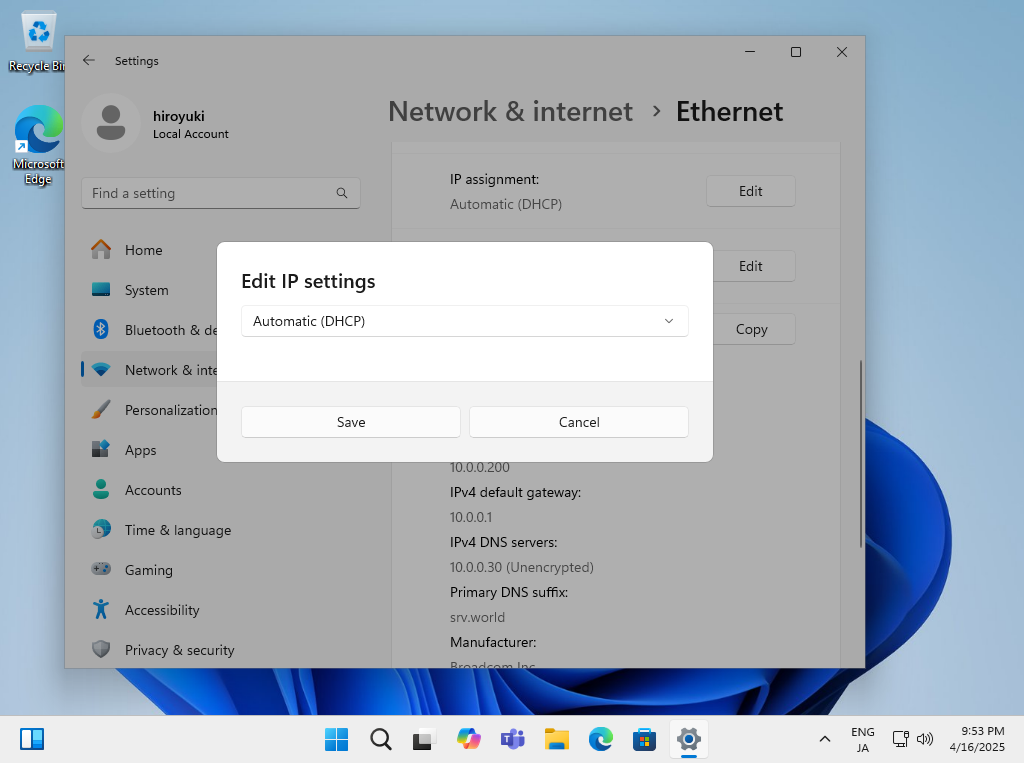Click the Copy button in Ethernet properties
The width and height of the screenshot is (1024, 763).
(754, 329)
